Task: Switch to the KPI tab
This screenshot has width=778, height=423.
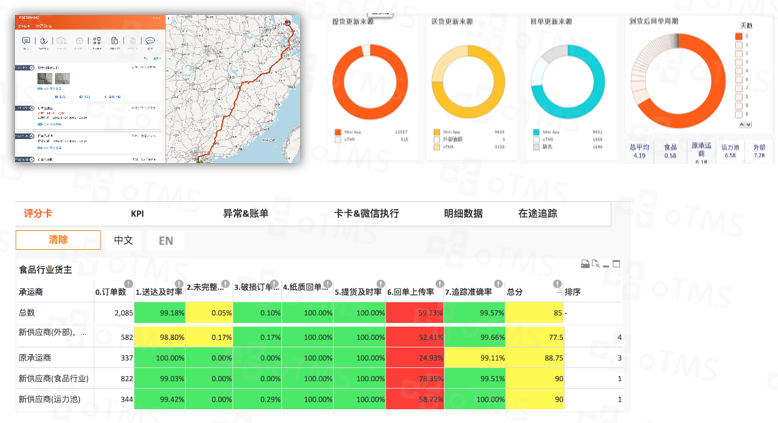Action: (137, 214)
